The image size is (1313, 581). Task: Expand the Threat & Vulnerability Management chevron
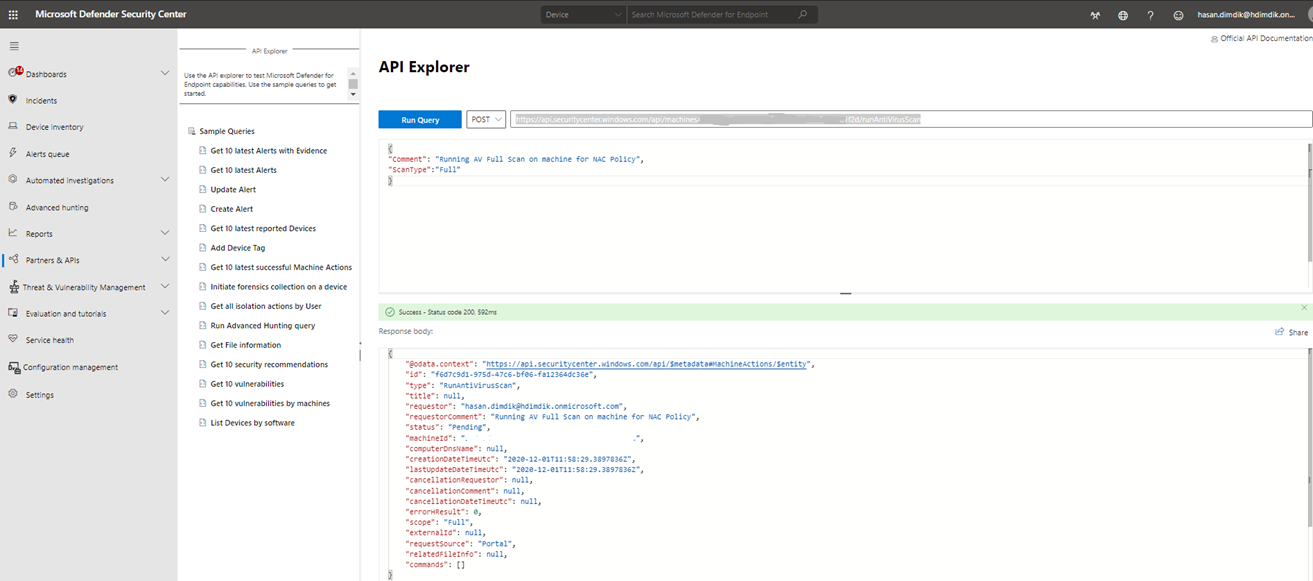click(165, 287)
